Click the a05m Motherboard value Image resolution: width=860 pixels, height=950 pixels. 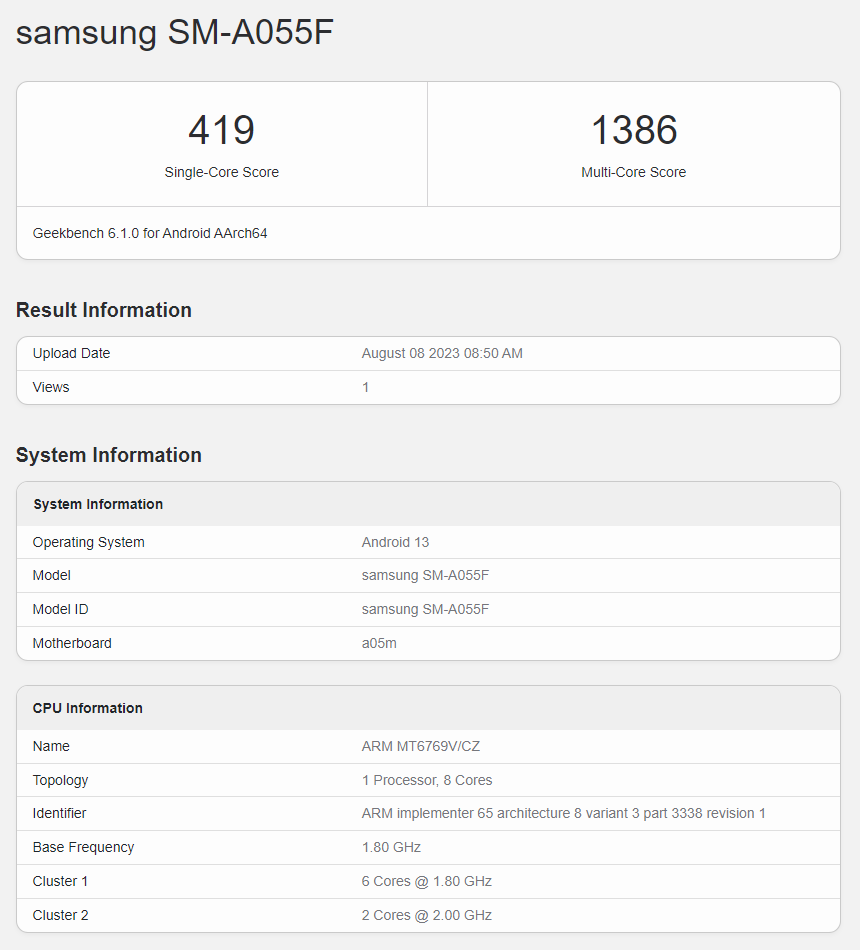point(380,643)
